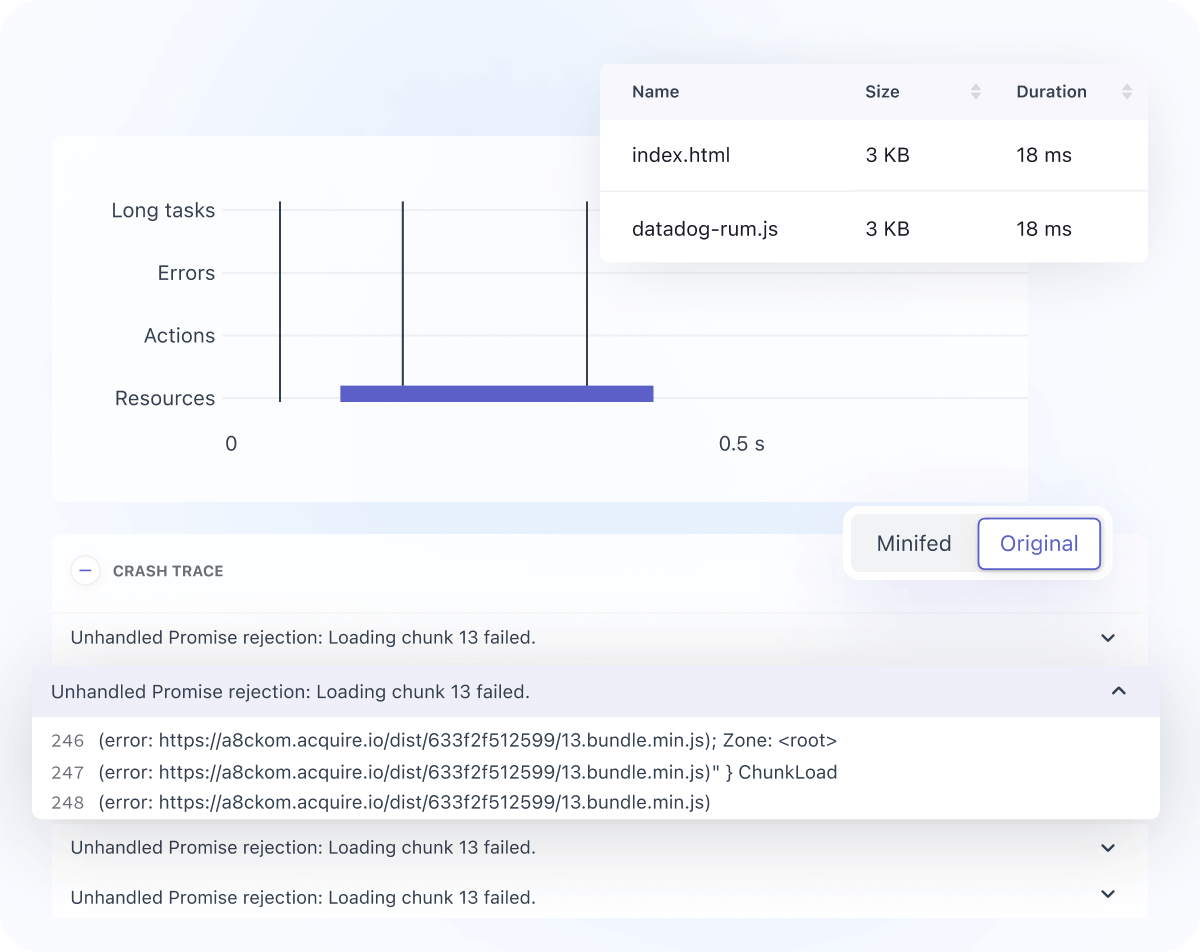Click the Duration column header label
Screen dimensions: 1200x952
coord(1051,92)
